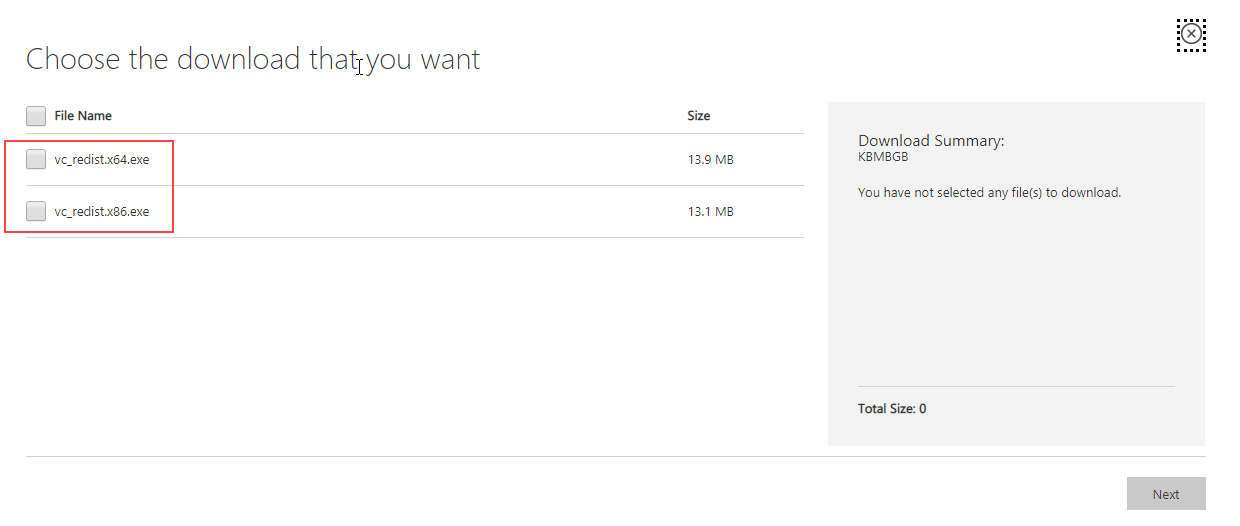Click the Size column header

[699, 116]
